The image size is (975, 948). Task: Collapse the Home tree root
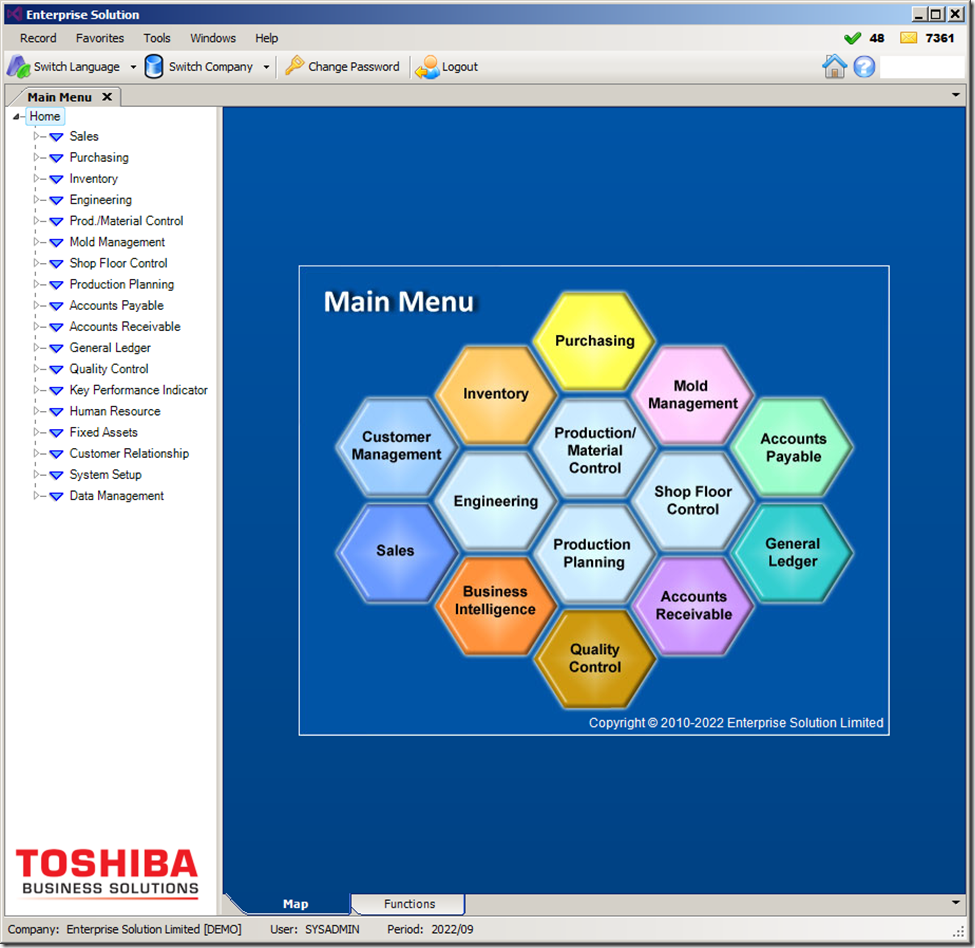pyautogui.click(x=18, y=117)
